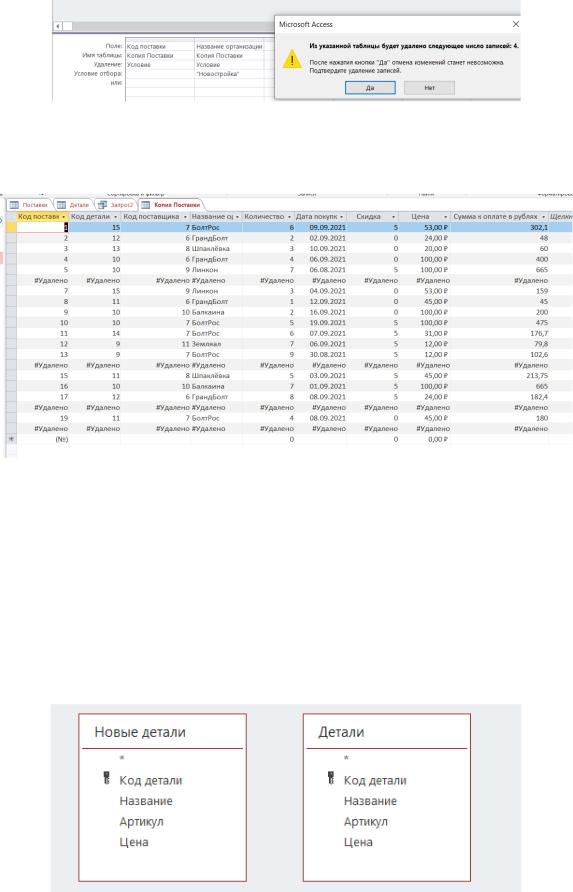This screenshot has width=573, height=892.
Task: Cancel deletion with the Нет button
Action: coord(430,88)
